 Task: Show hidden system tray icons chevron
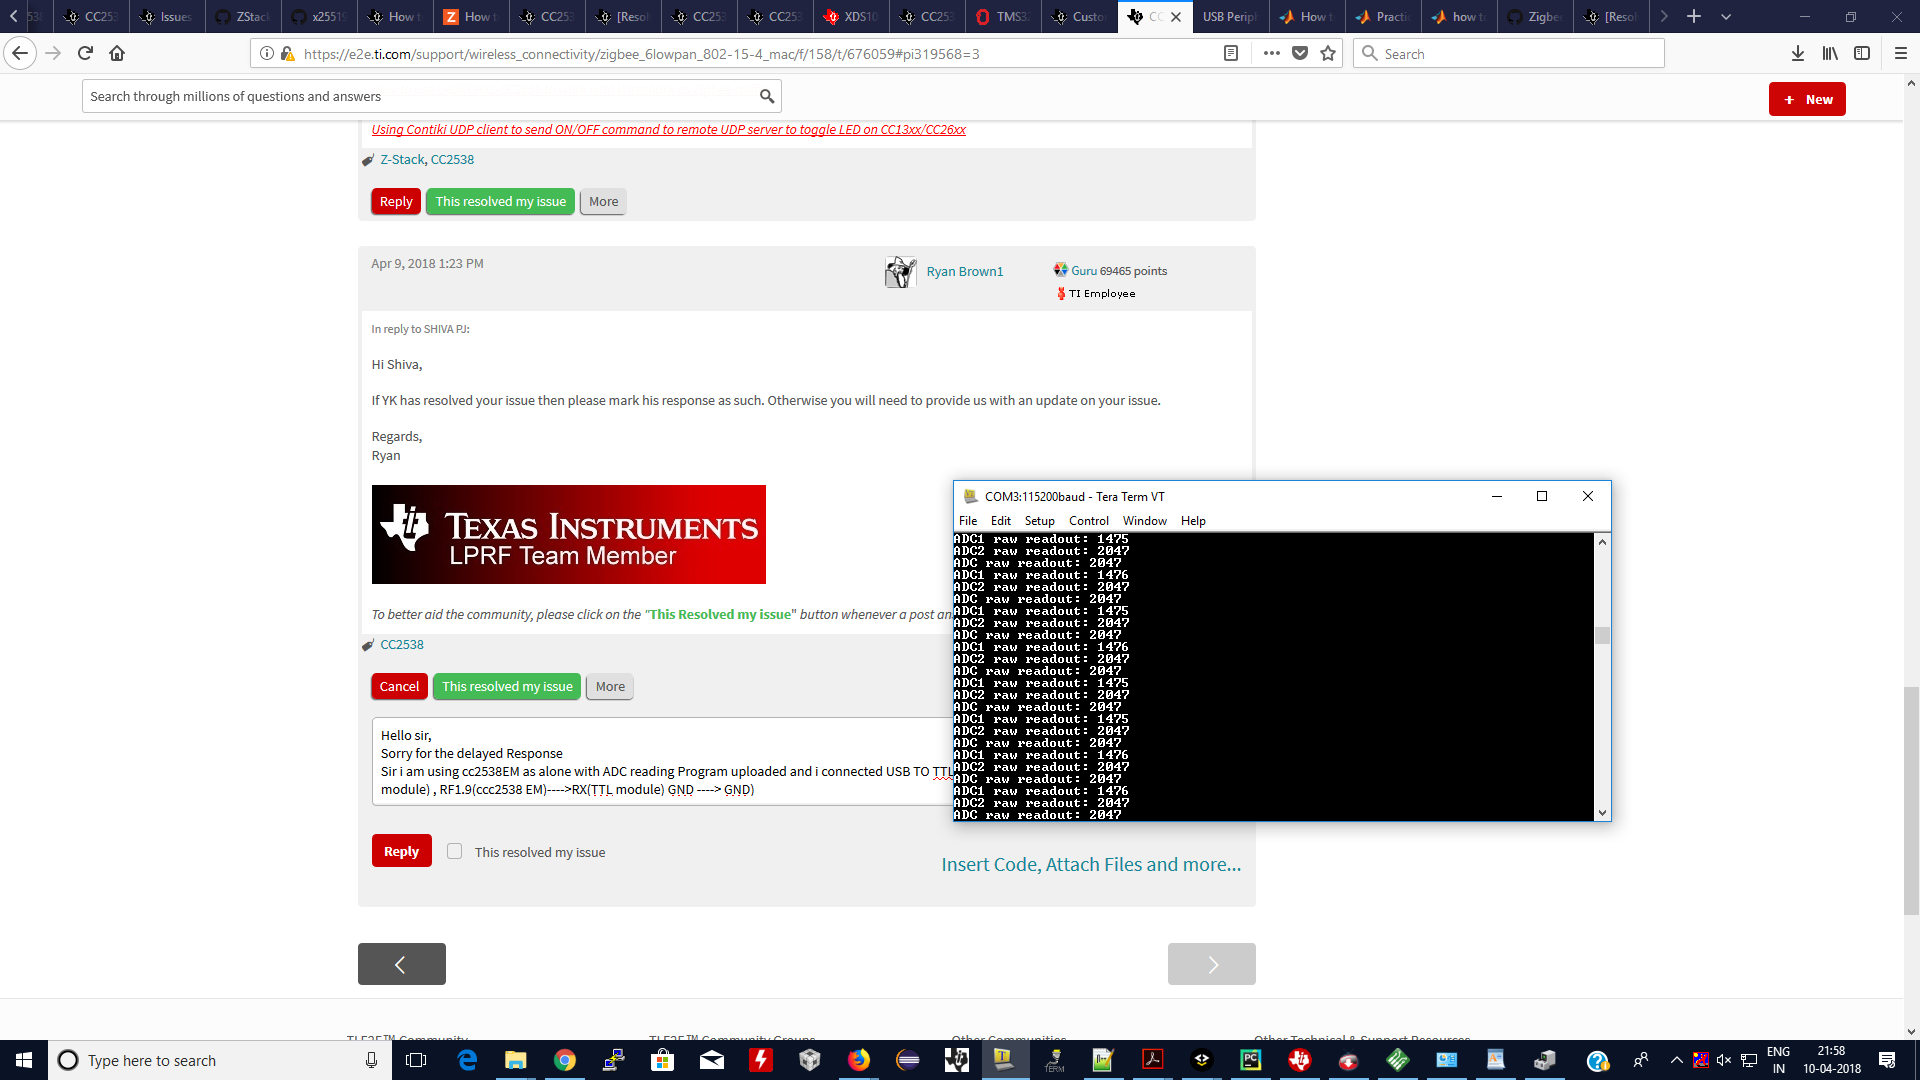click(x=1676, y=1060)
